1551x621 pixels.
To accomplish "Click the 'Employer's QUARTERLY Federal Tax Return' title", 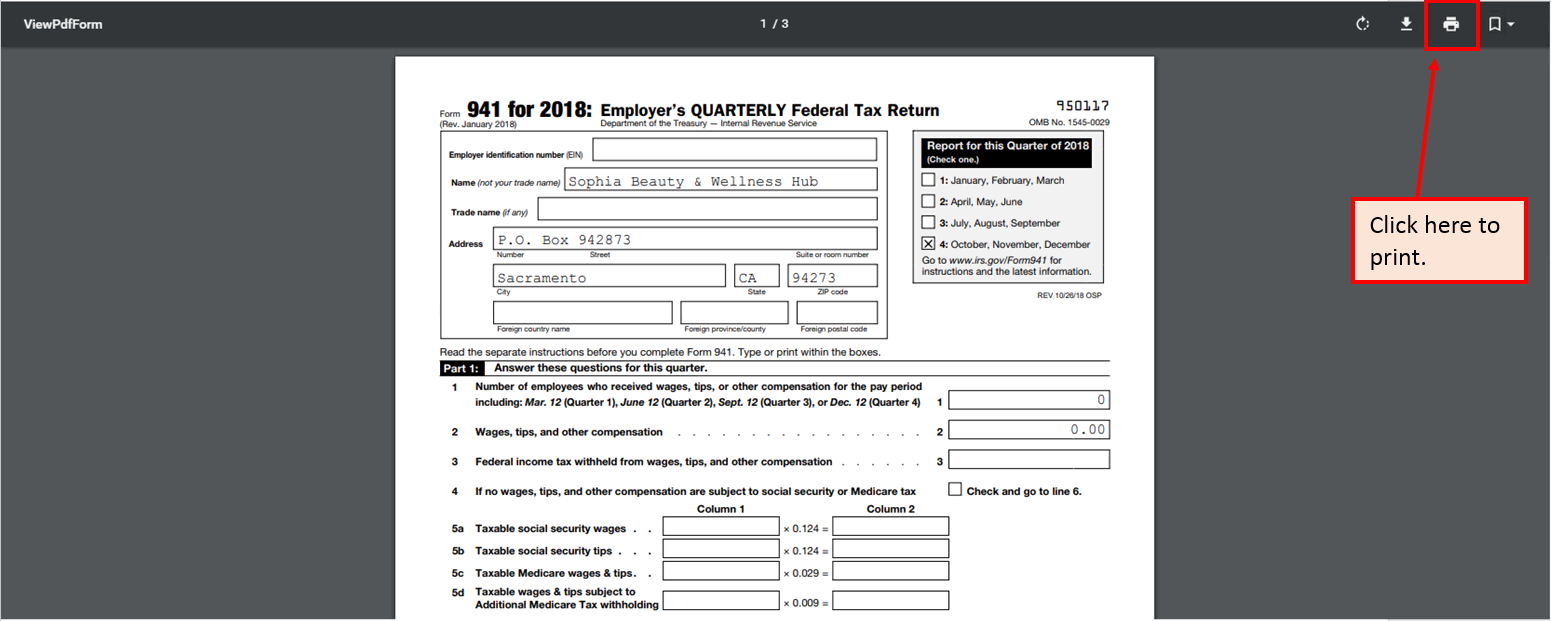I will (x=770, y=110).
